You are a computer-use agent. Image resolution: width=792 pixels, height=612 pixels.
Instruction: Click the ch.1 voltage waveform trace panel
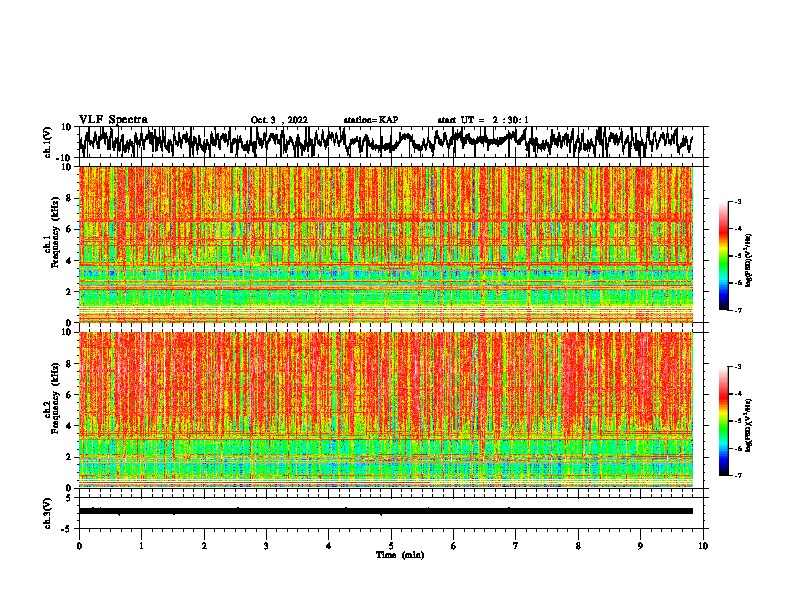coord(391,142)
